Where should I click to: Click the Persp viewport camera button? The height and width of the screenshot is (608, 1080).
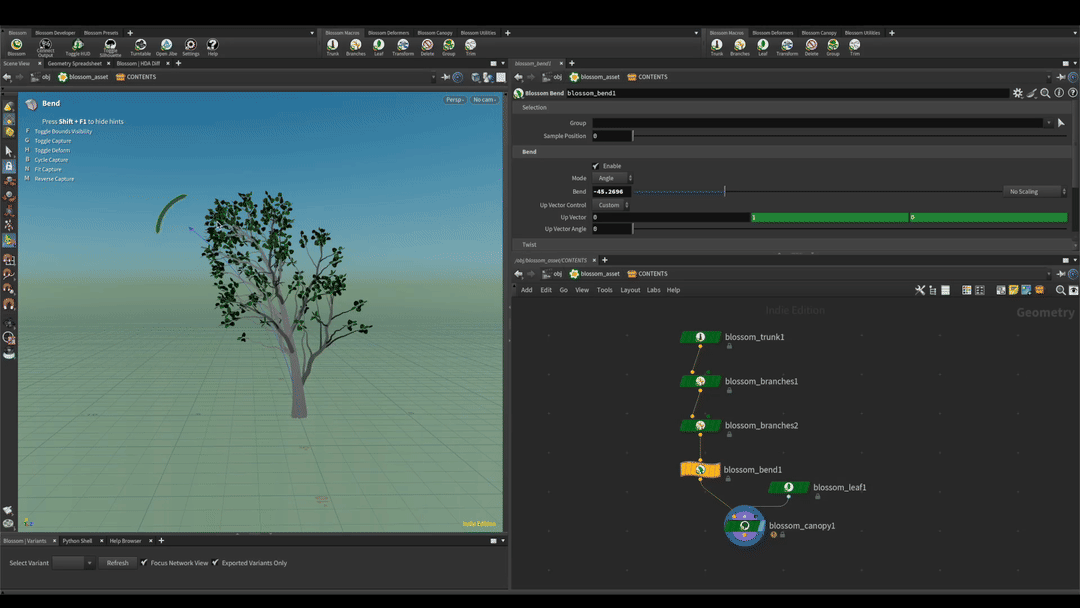455,100
